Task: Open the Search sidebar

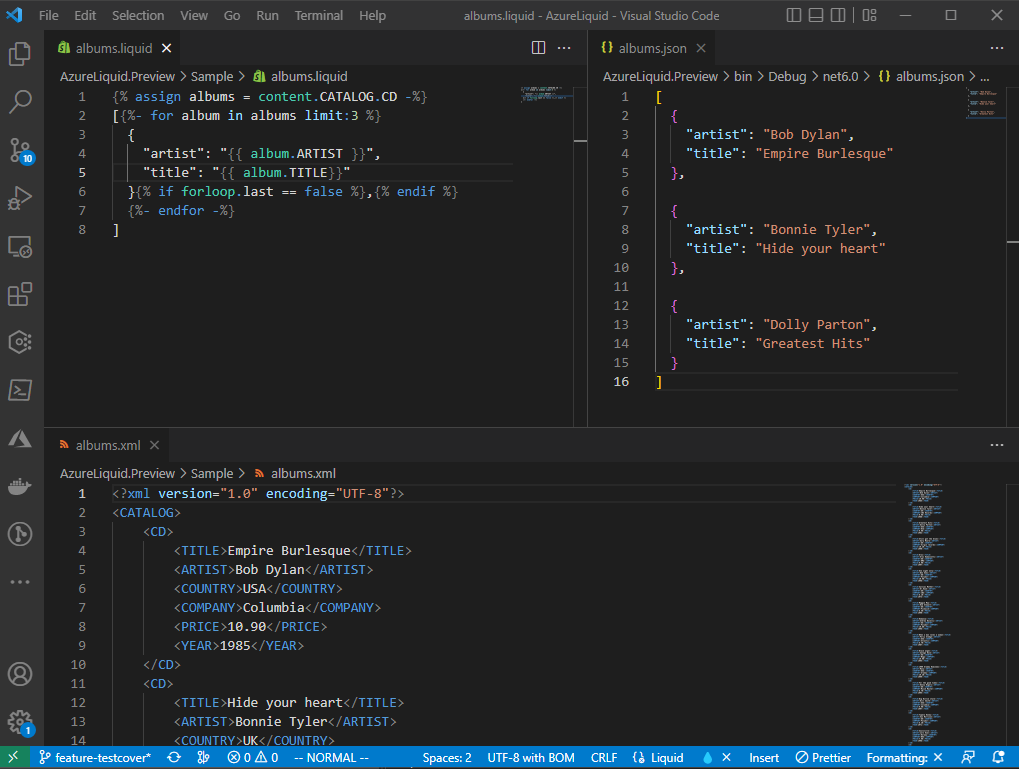Action: (21, 101)
